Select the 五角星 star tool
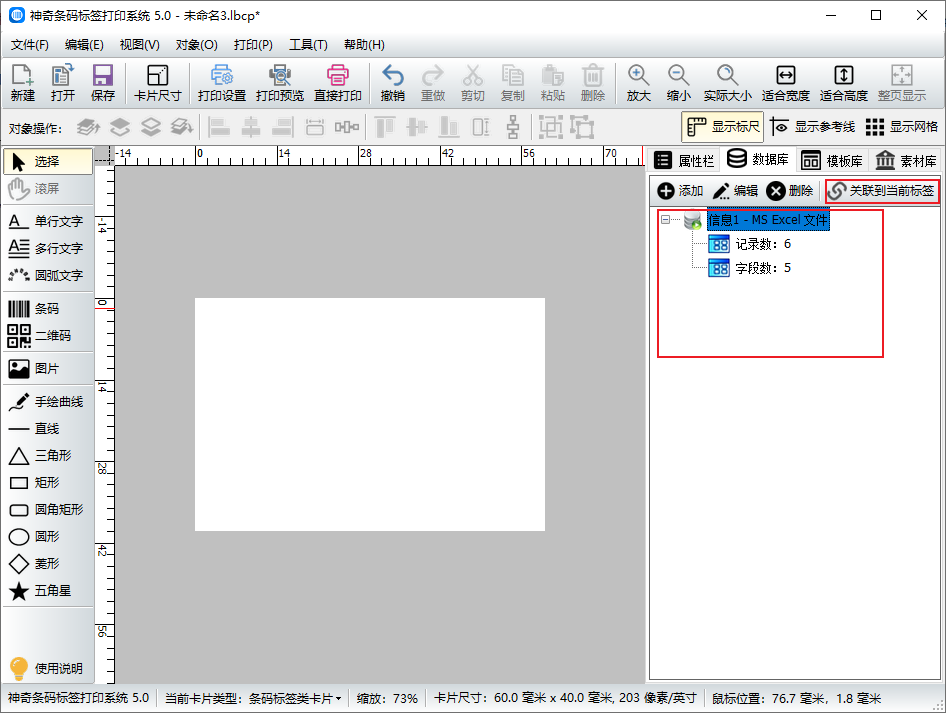 [x=47, y=591]
